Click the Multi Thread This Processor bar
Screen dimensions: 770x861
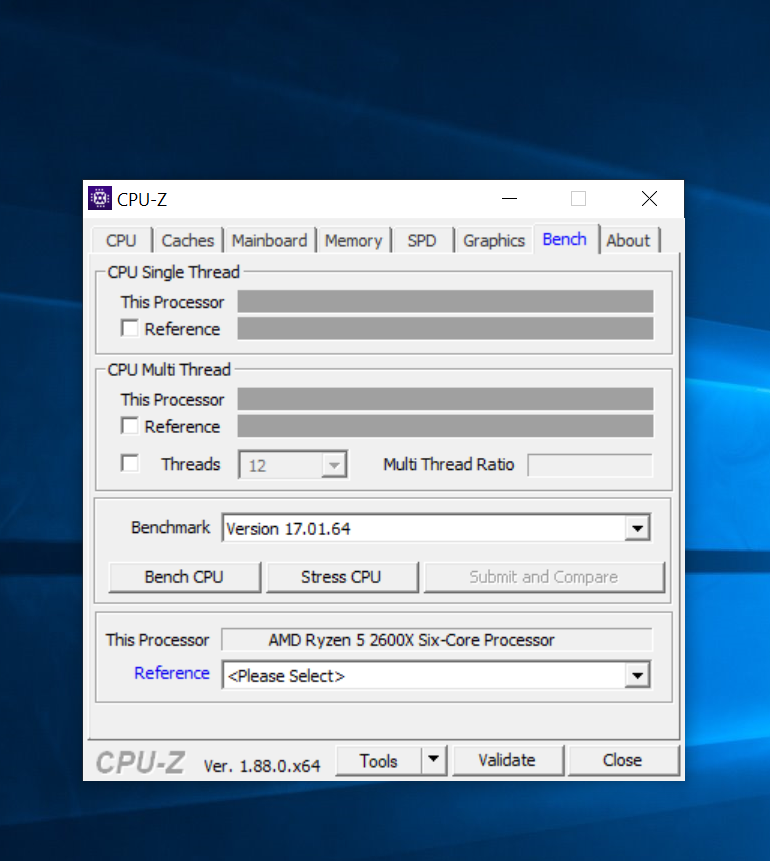pyautogui.click(x=445, y=399)
